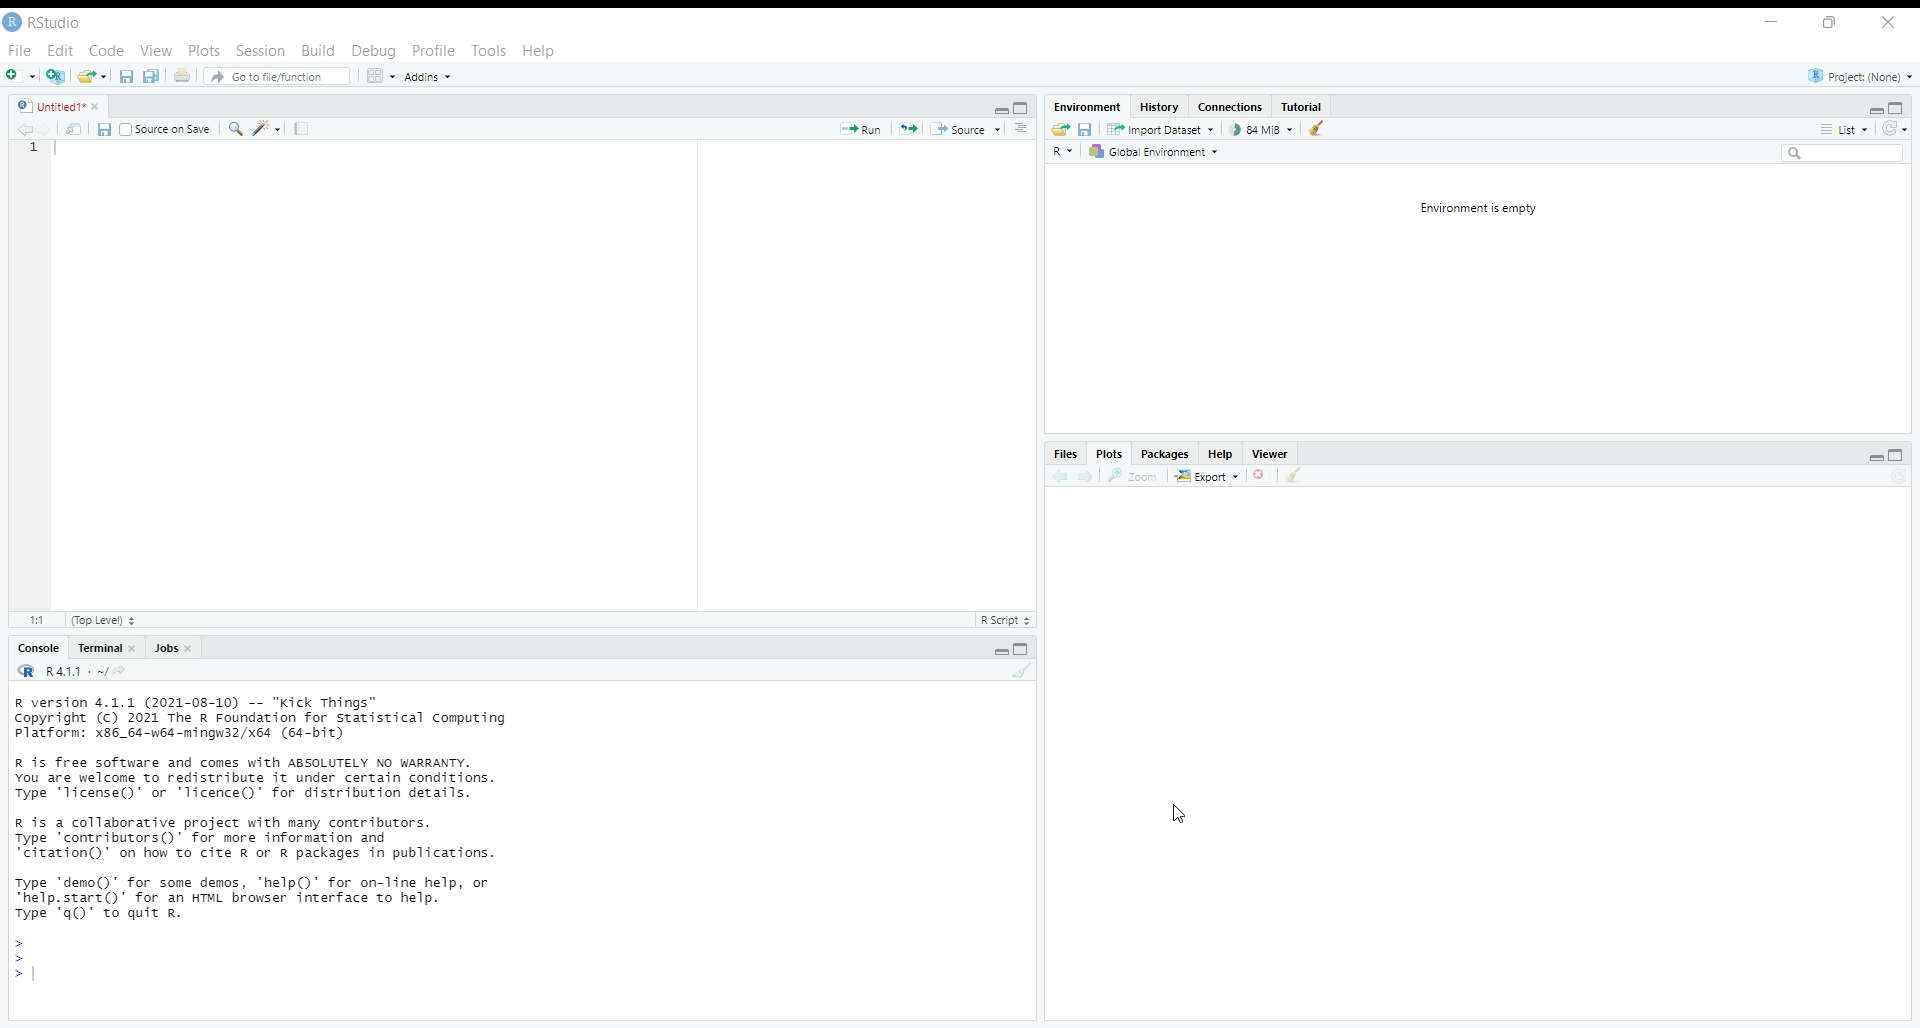Screen dimensions: 1920x1028
Task: Save the current script
Action: tap(104, 130)
